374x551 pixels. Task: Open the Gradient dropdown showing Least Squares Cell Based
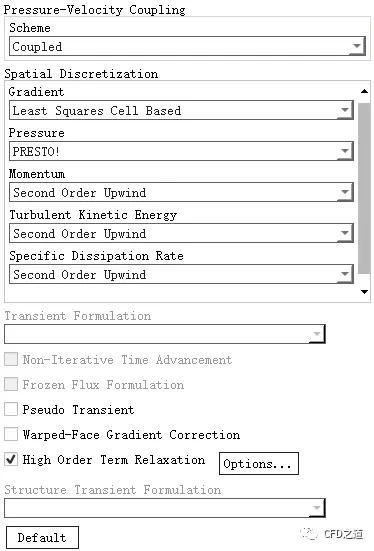[181, 110]
